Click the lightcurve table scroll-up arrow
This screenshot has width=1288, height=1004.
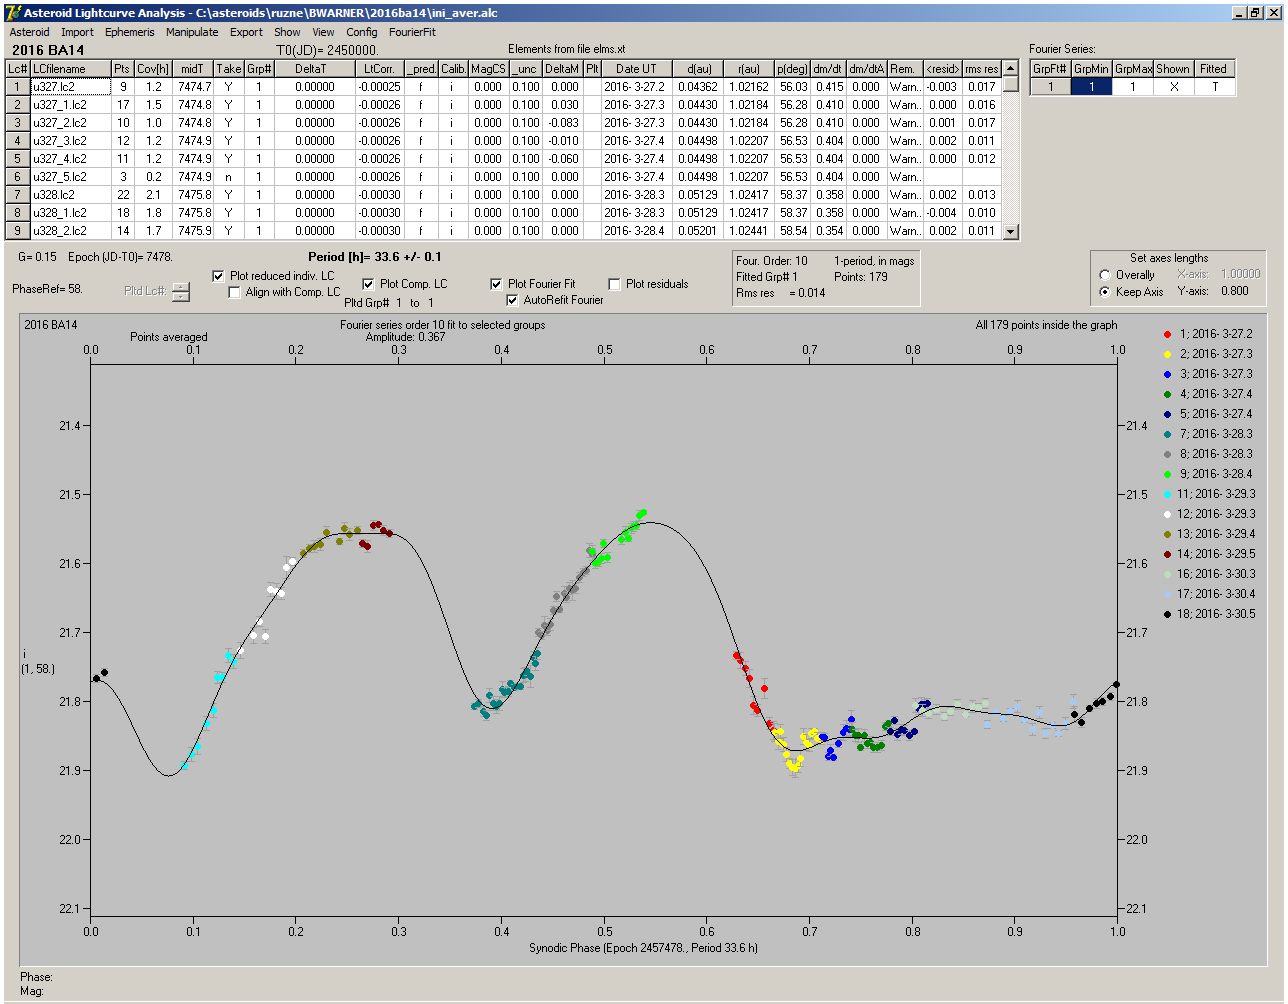(x=1011, y=67)
